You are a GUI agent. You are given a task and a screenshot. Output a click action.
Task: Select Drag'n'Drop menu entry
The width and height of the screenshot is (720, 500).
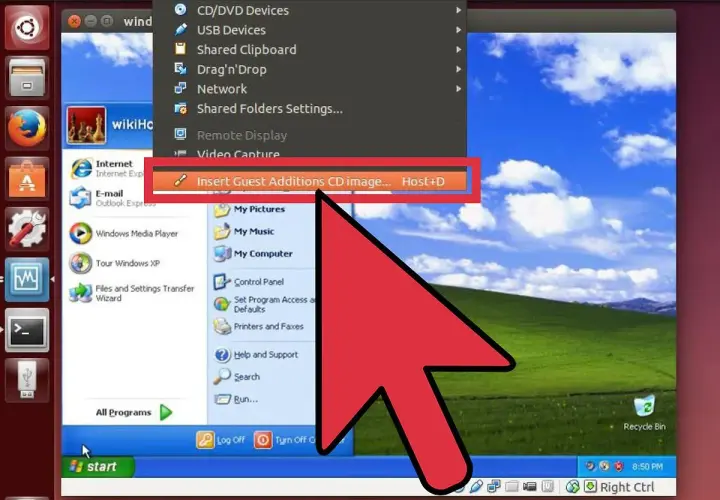click(x=310, y=69)
